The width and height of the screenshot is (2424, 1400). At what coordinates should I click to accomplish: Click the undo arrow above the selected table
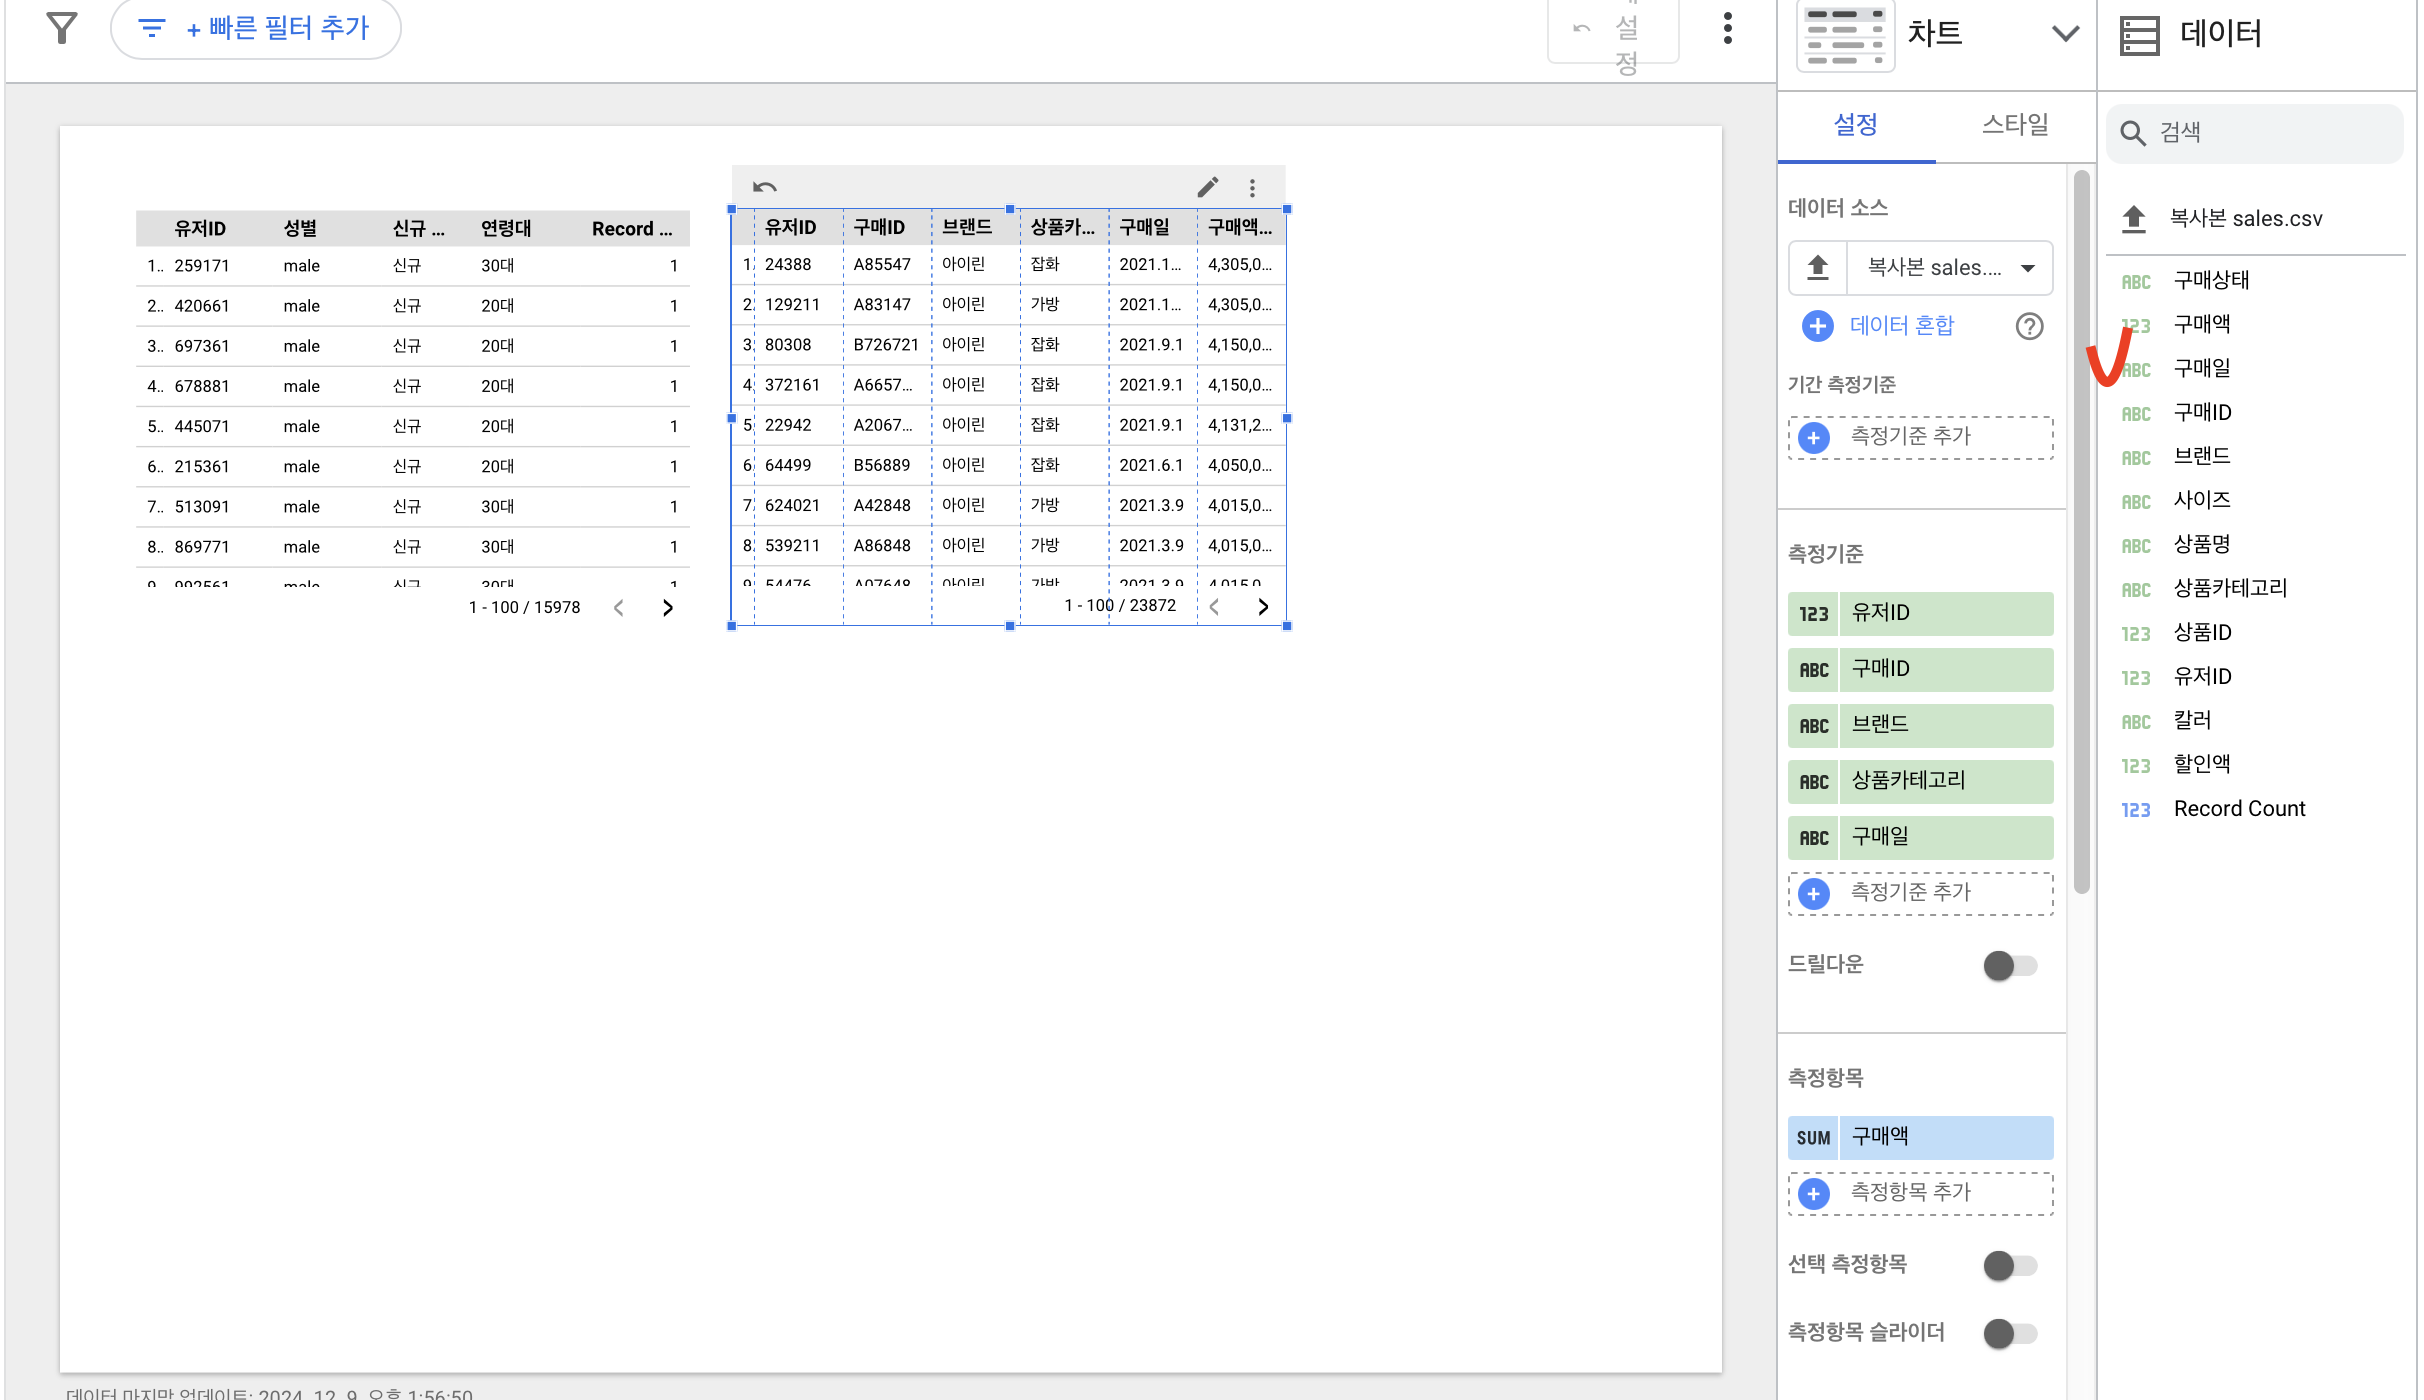[765, 187]
